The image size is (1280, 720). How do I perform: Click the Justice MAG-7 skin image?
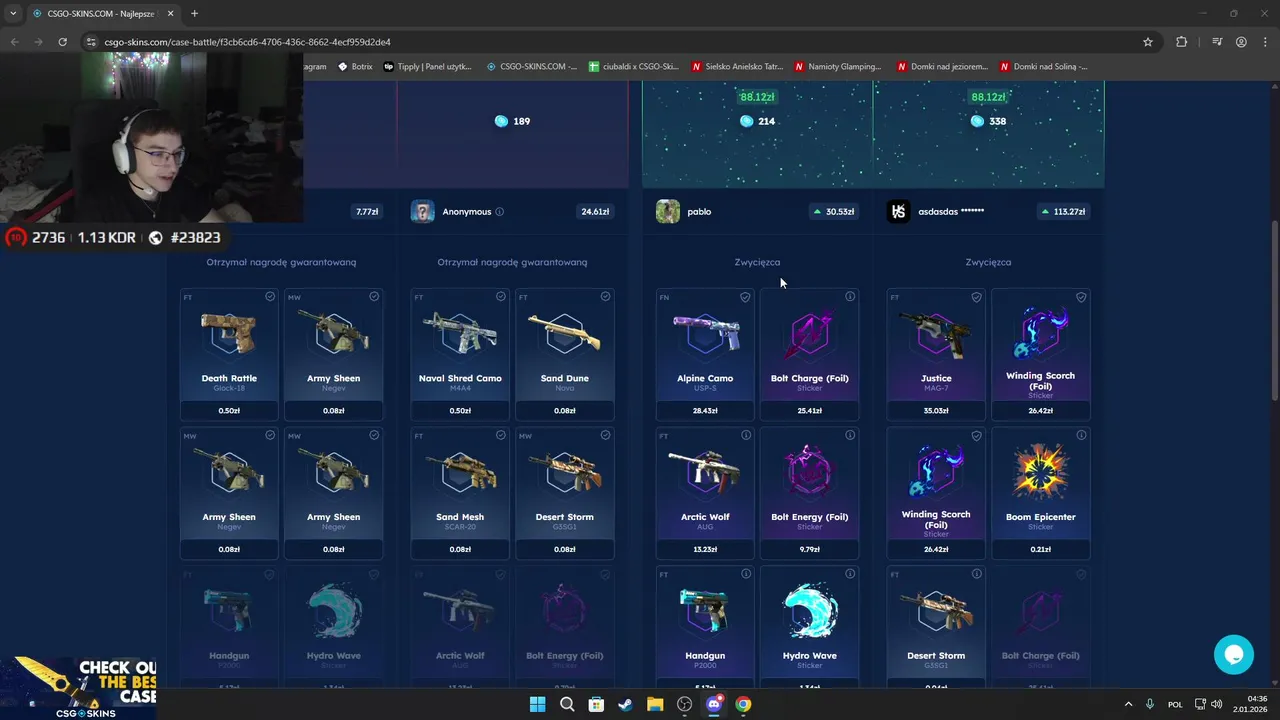pos(936,333)
